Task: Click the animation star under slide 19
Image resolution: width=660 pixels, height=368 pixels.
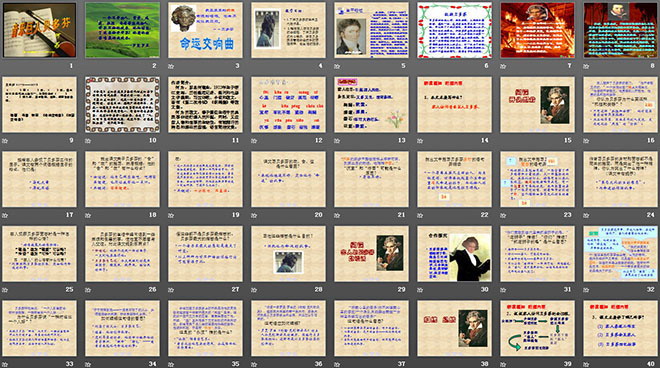Action: pos(171,215)
